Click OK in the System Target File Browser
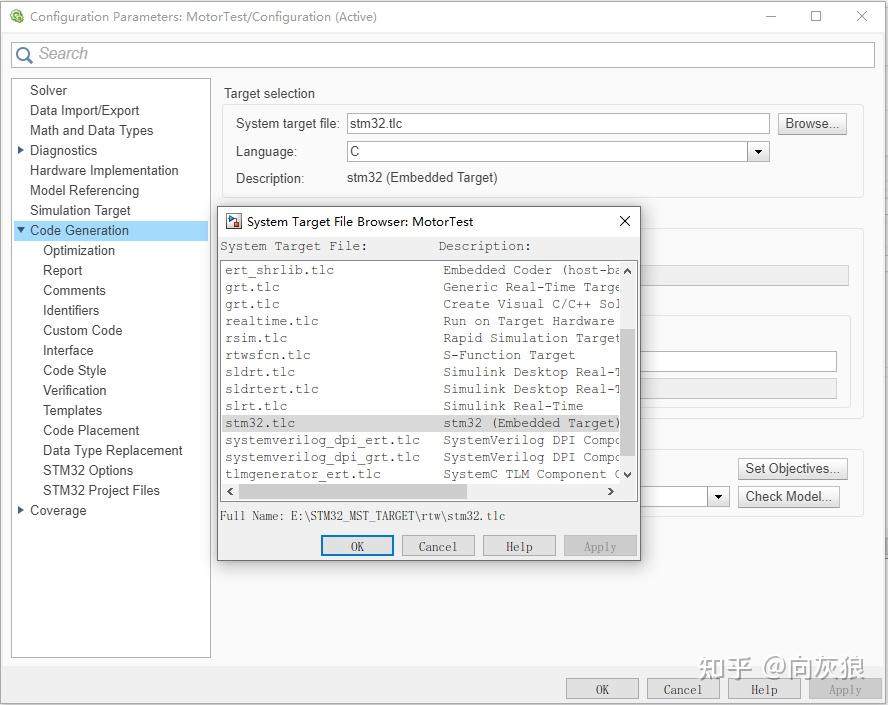This screenshot has width=888, height=705. pos(357,545)
